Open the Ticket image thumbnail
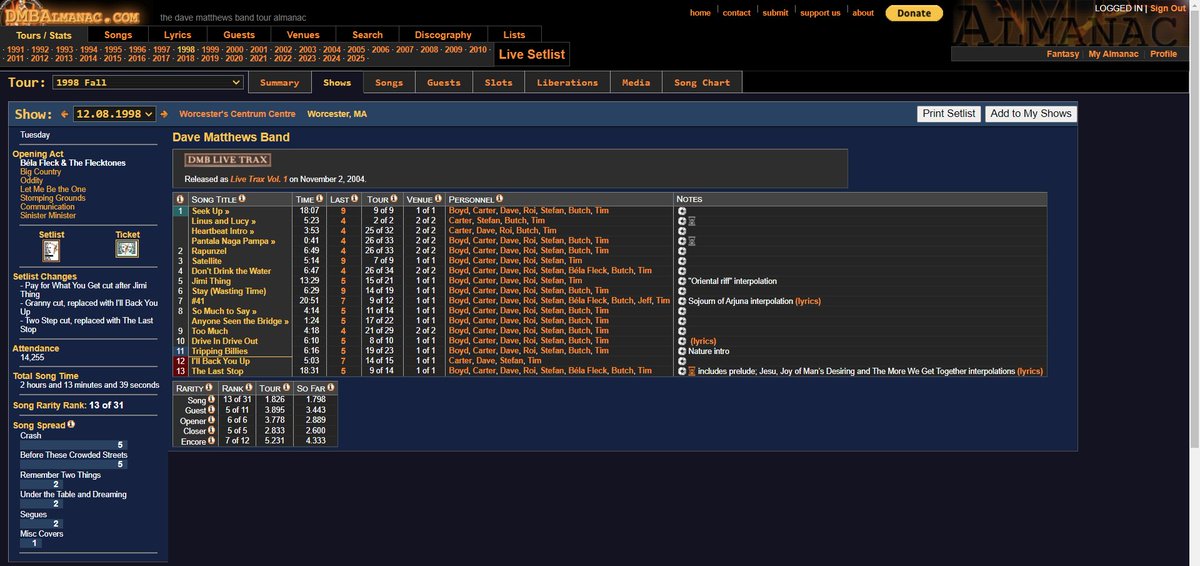Viewport: 1200px width, 566px height. 127,250
